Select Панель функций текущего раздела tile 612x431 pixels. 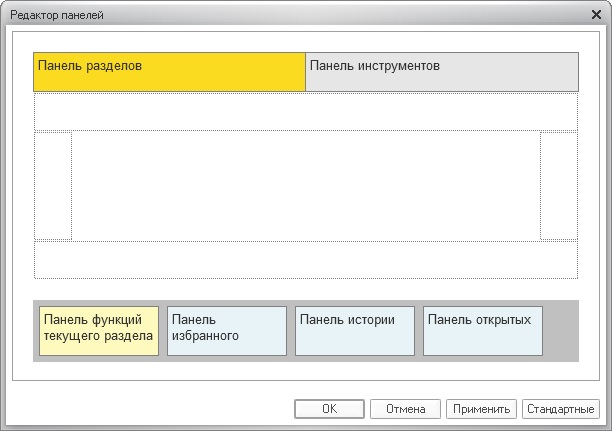(x=99, y=331)
